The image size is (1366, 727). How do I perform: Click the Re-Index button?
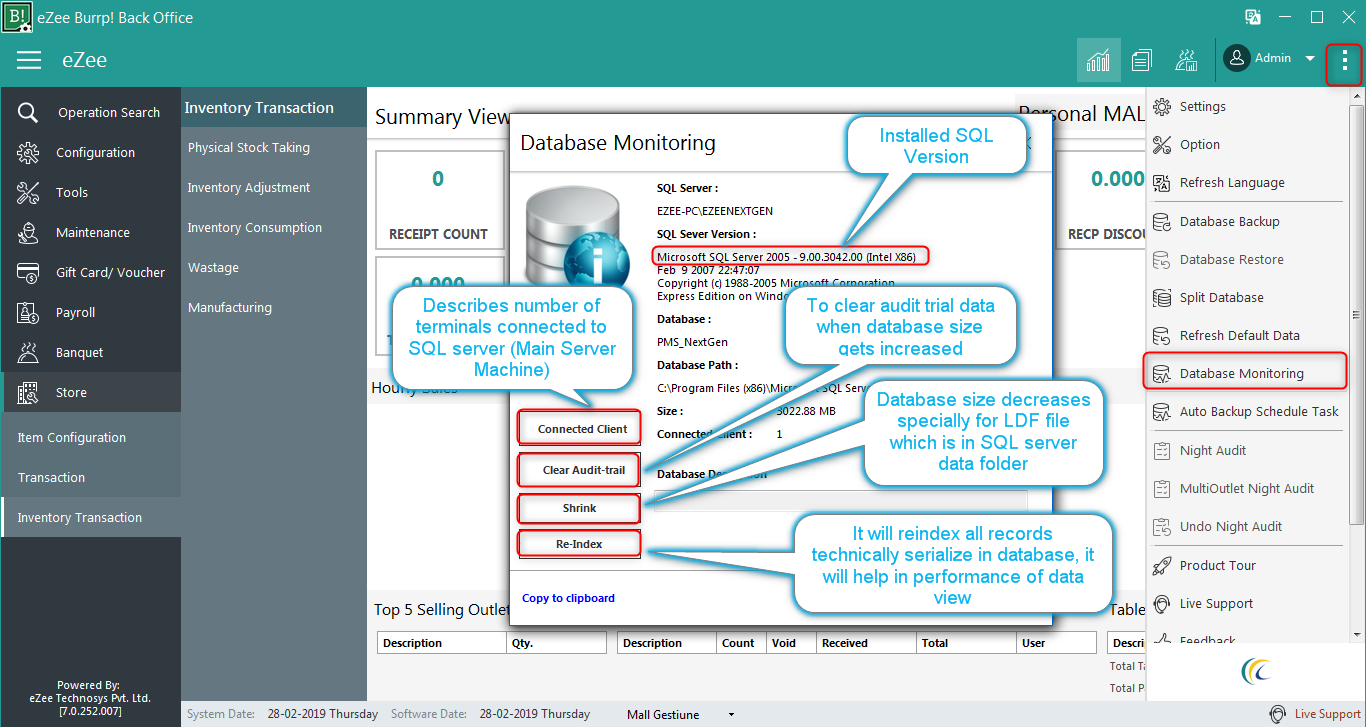(x=579, y=545)
